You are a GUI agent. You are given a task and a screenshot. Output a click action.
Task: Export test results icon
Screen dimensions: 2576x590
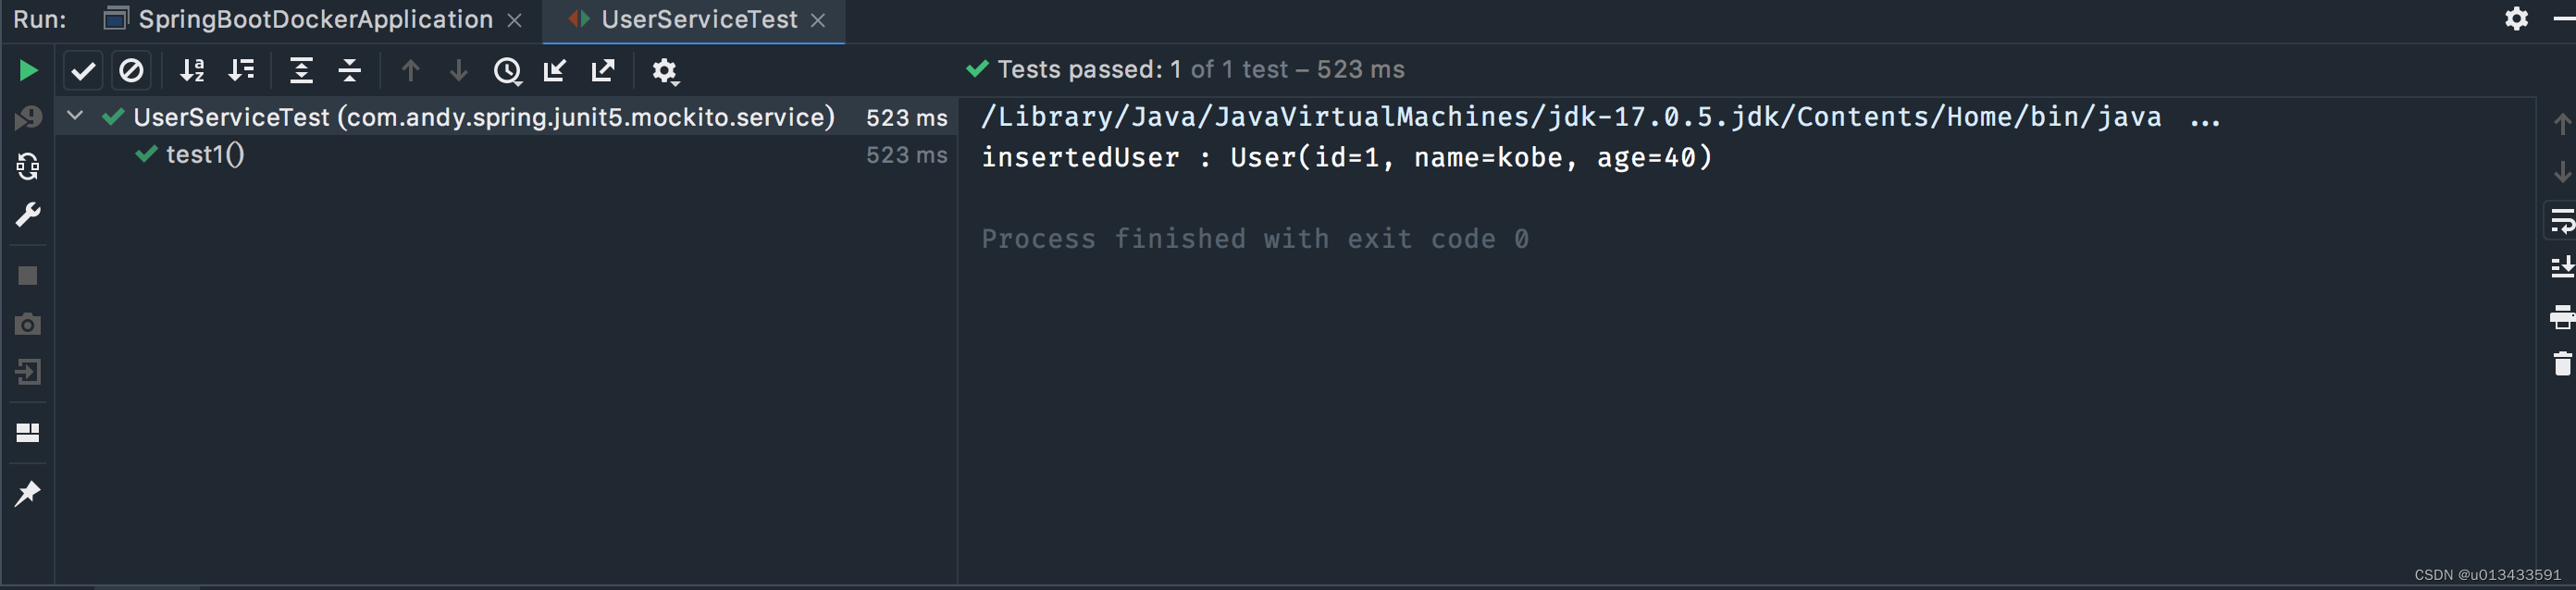(x=603, y=70)
